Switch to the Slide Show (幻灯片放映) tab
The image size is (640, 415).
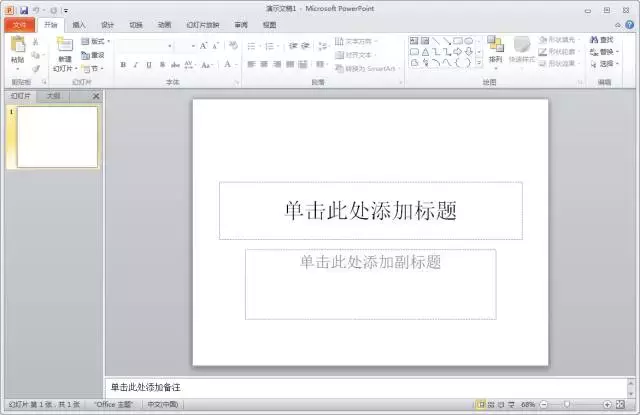point(203,25)
